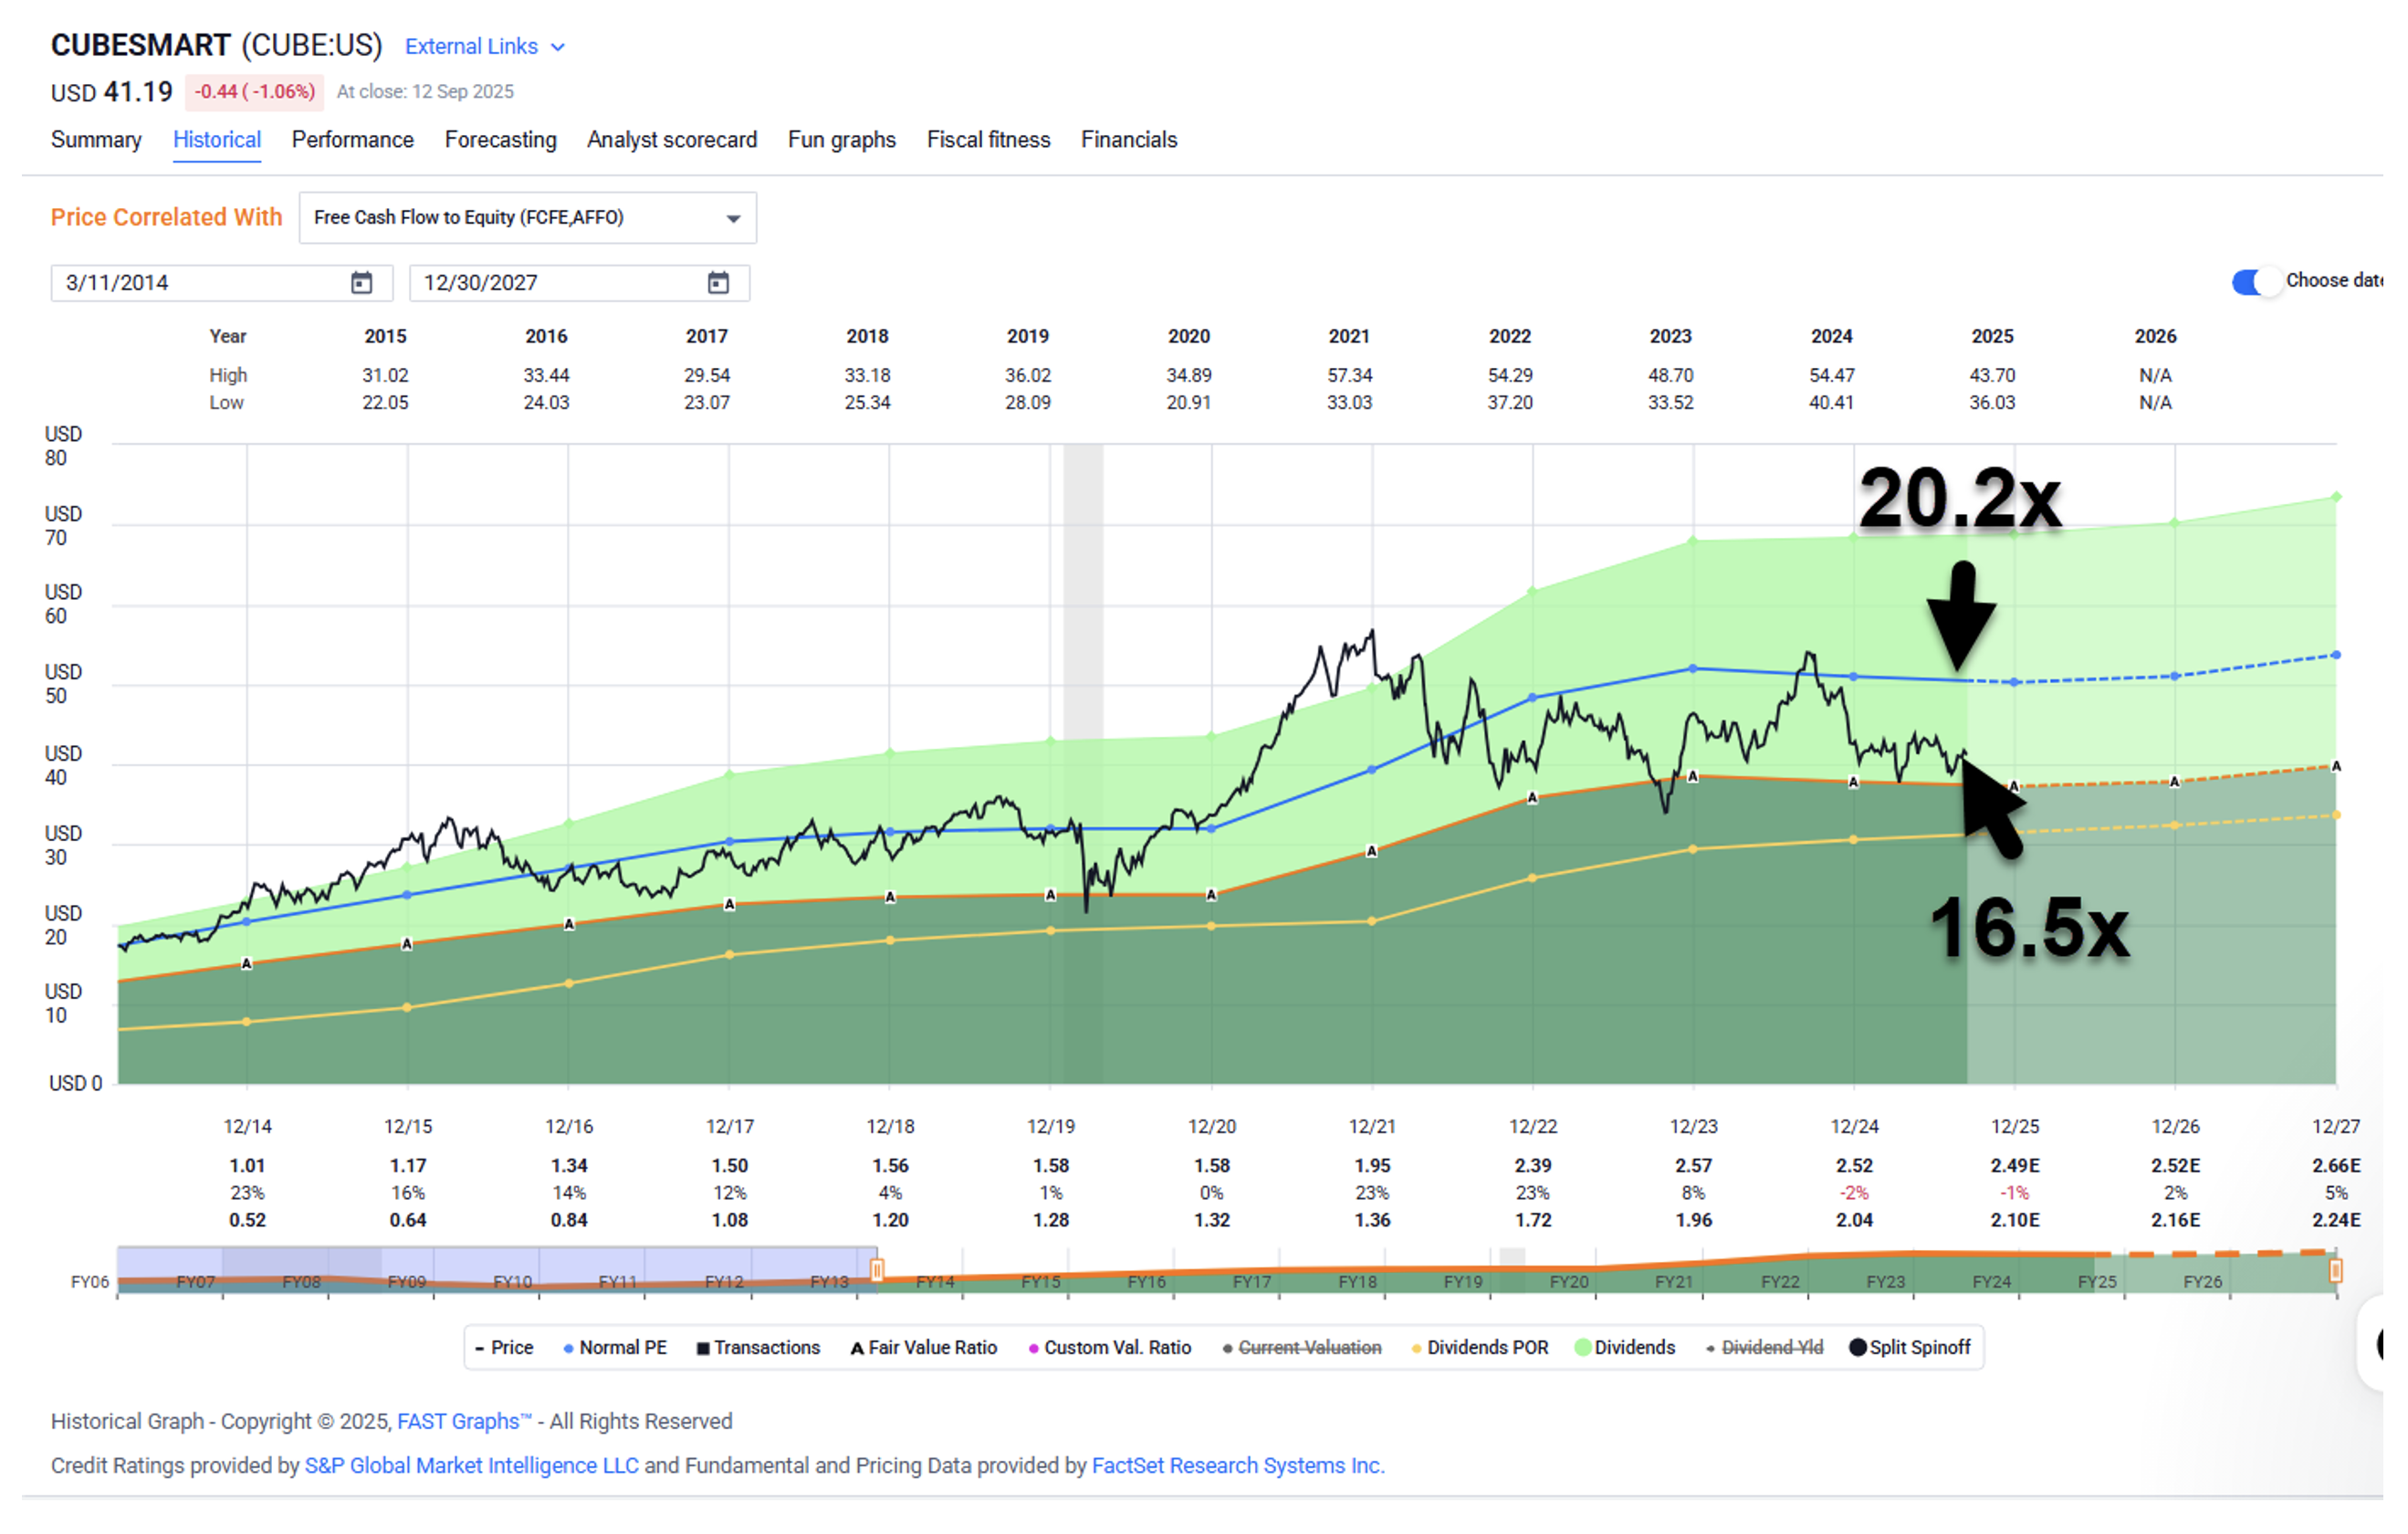Click the 12/14 dividend value 0.52
The height and width of the screenshot is (1534, 2408).
coord(247,1221)
